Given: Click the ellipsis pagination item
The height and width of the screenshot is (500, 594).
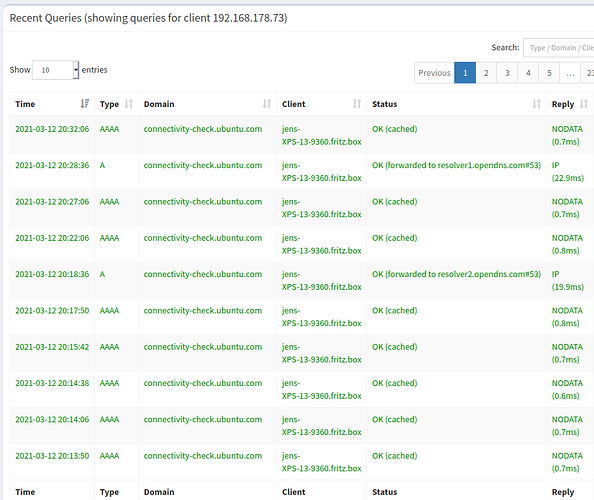Looking at the screenshot, I should (x=570, y=73).
